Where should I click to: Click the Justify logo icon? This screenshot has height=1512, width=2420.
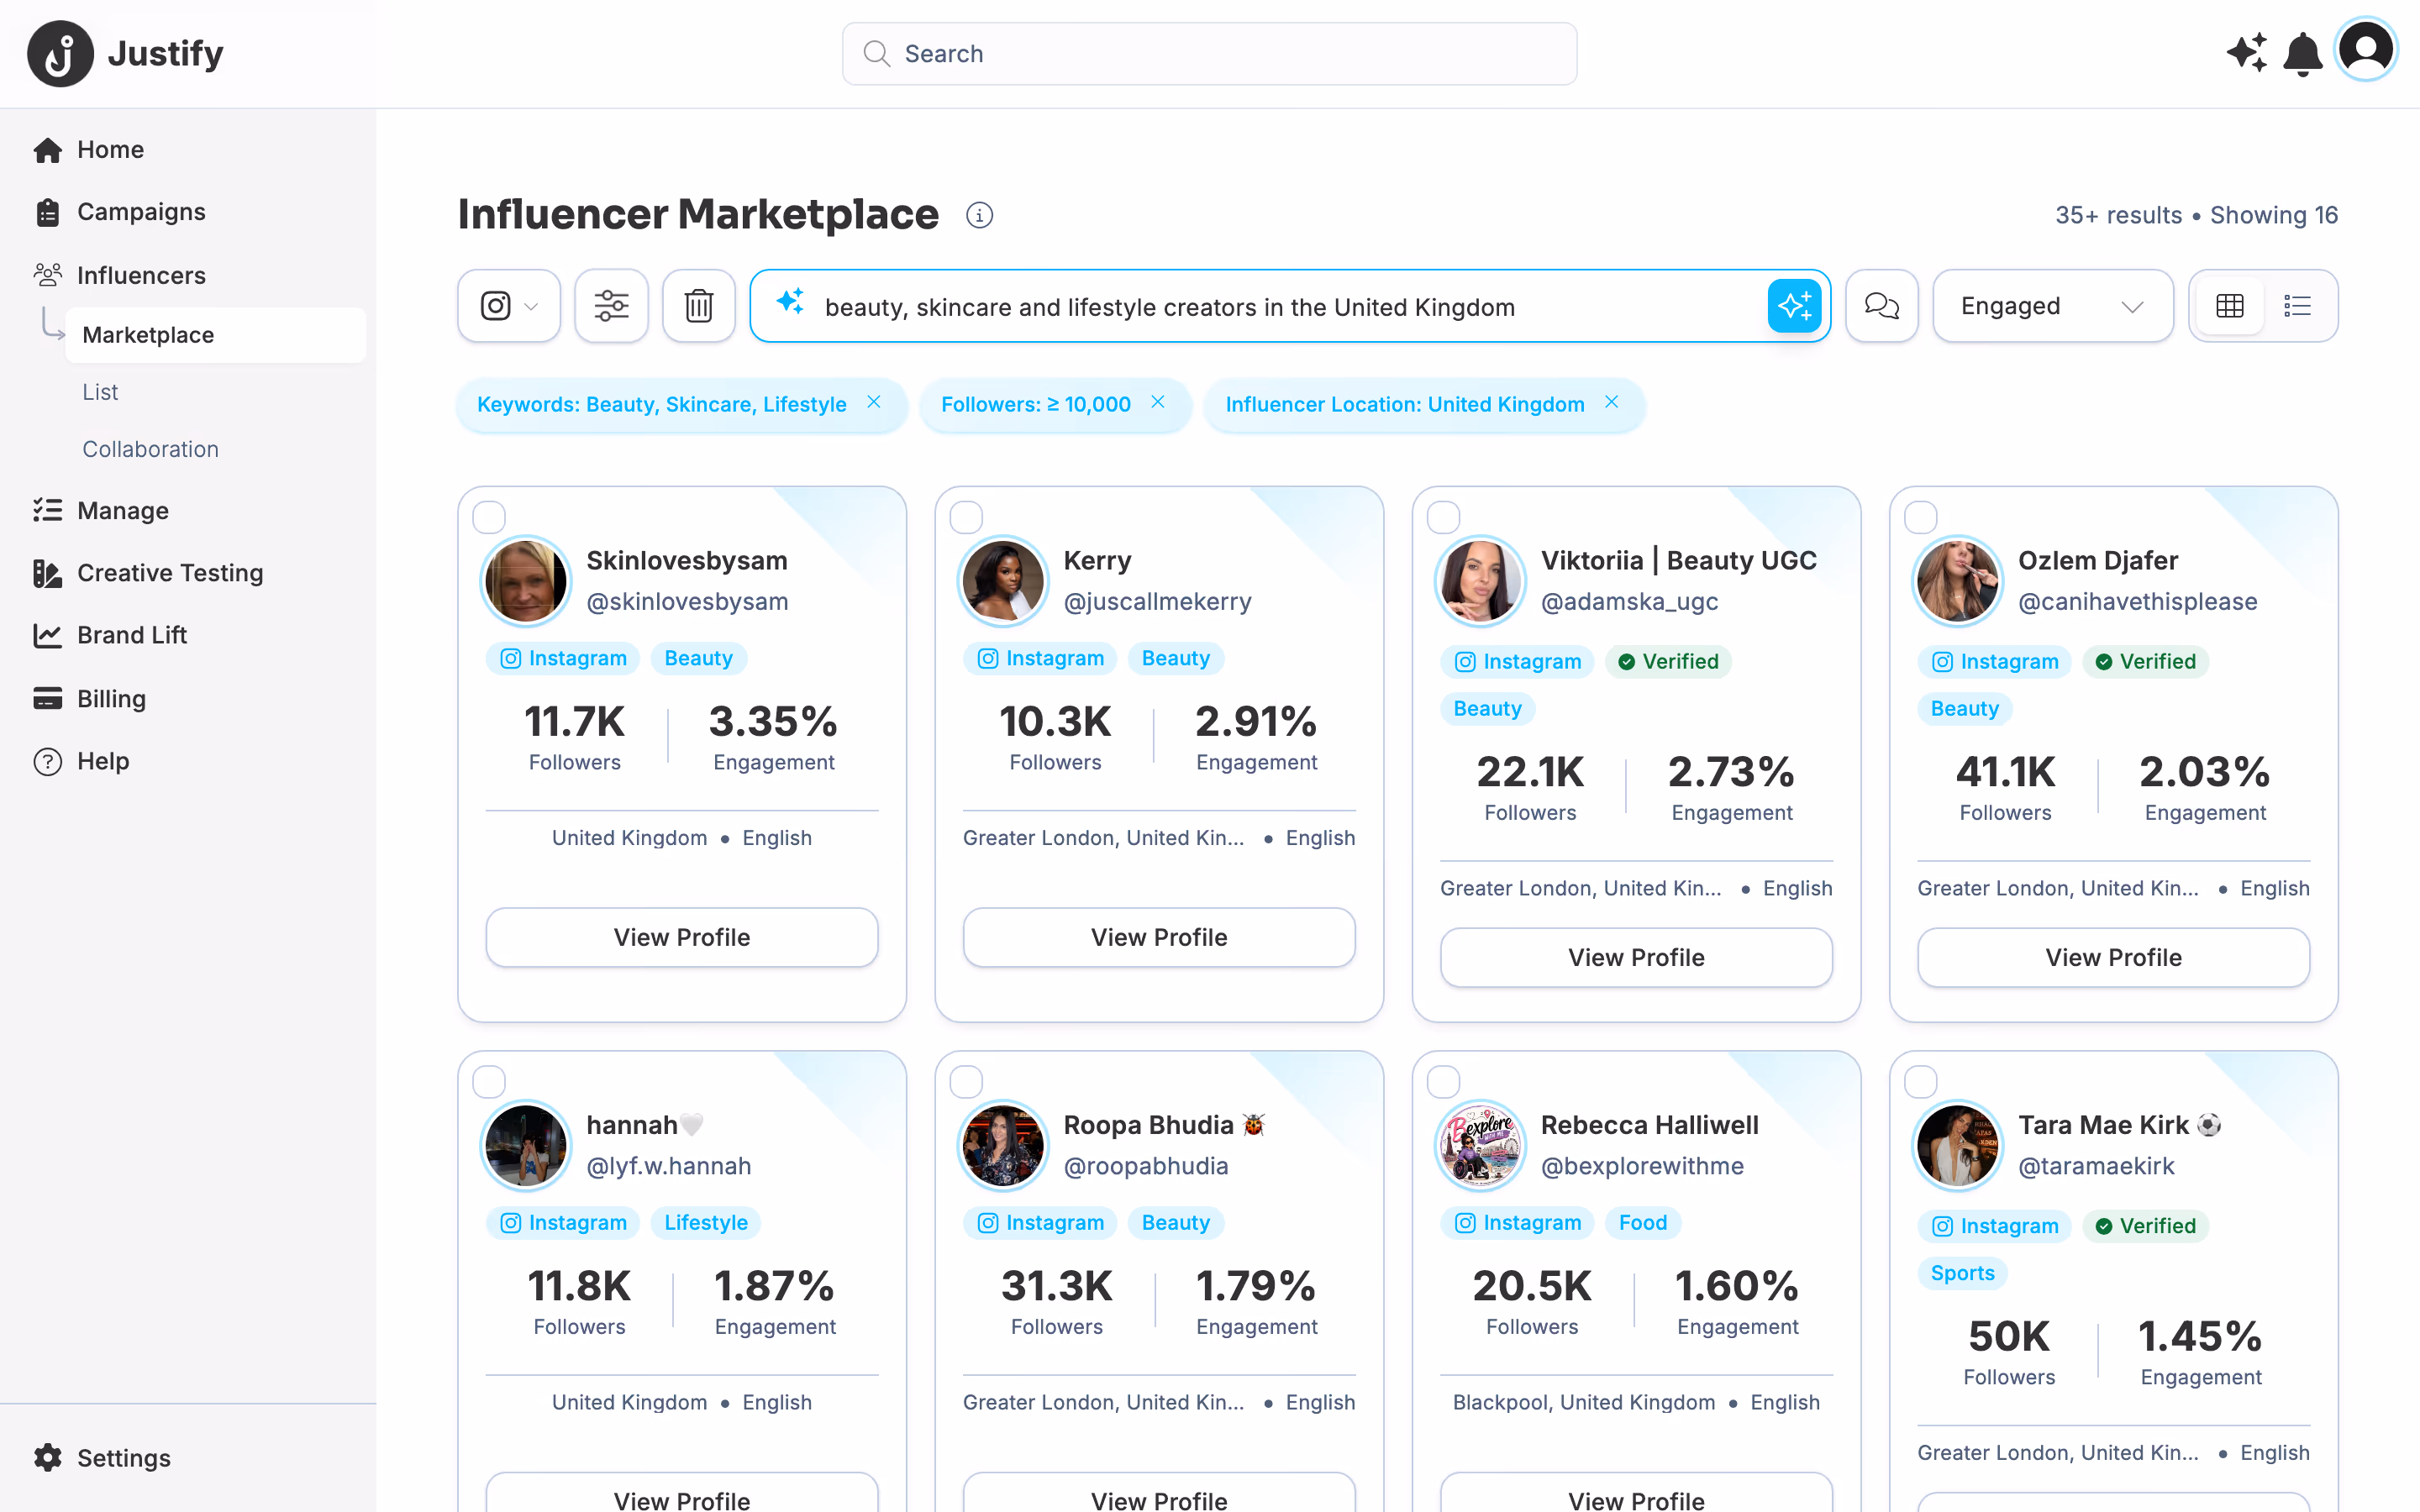(x=60, y=53)
